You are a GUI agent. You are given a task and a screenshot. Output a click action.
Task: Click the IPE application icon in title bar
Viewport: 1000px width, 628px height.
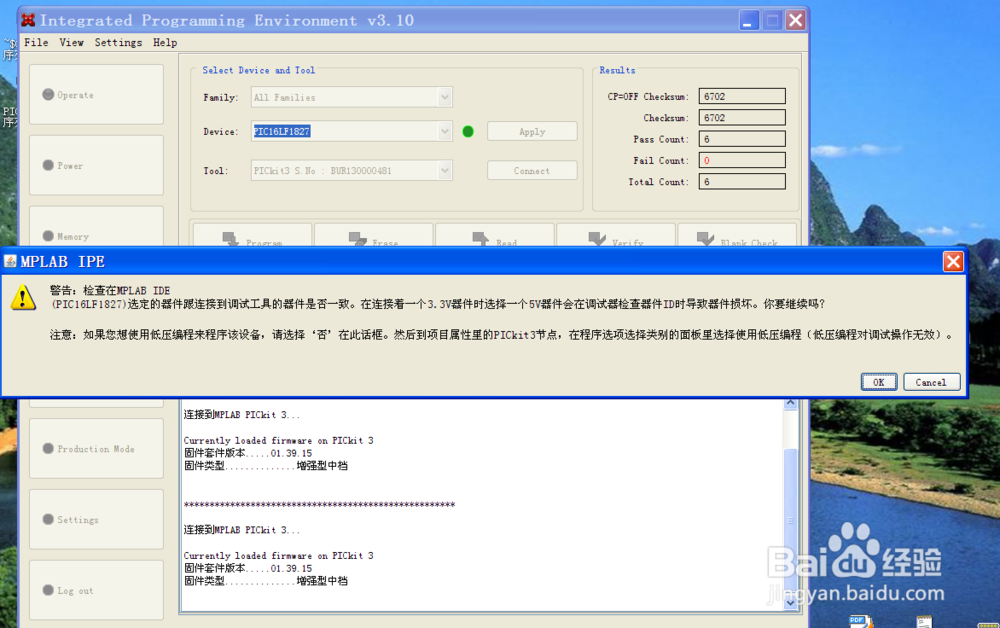coord(28,20)
